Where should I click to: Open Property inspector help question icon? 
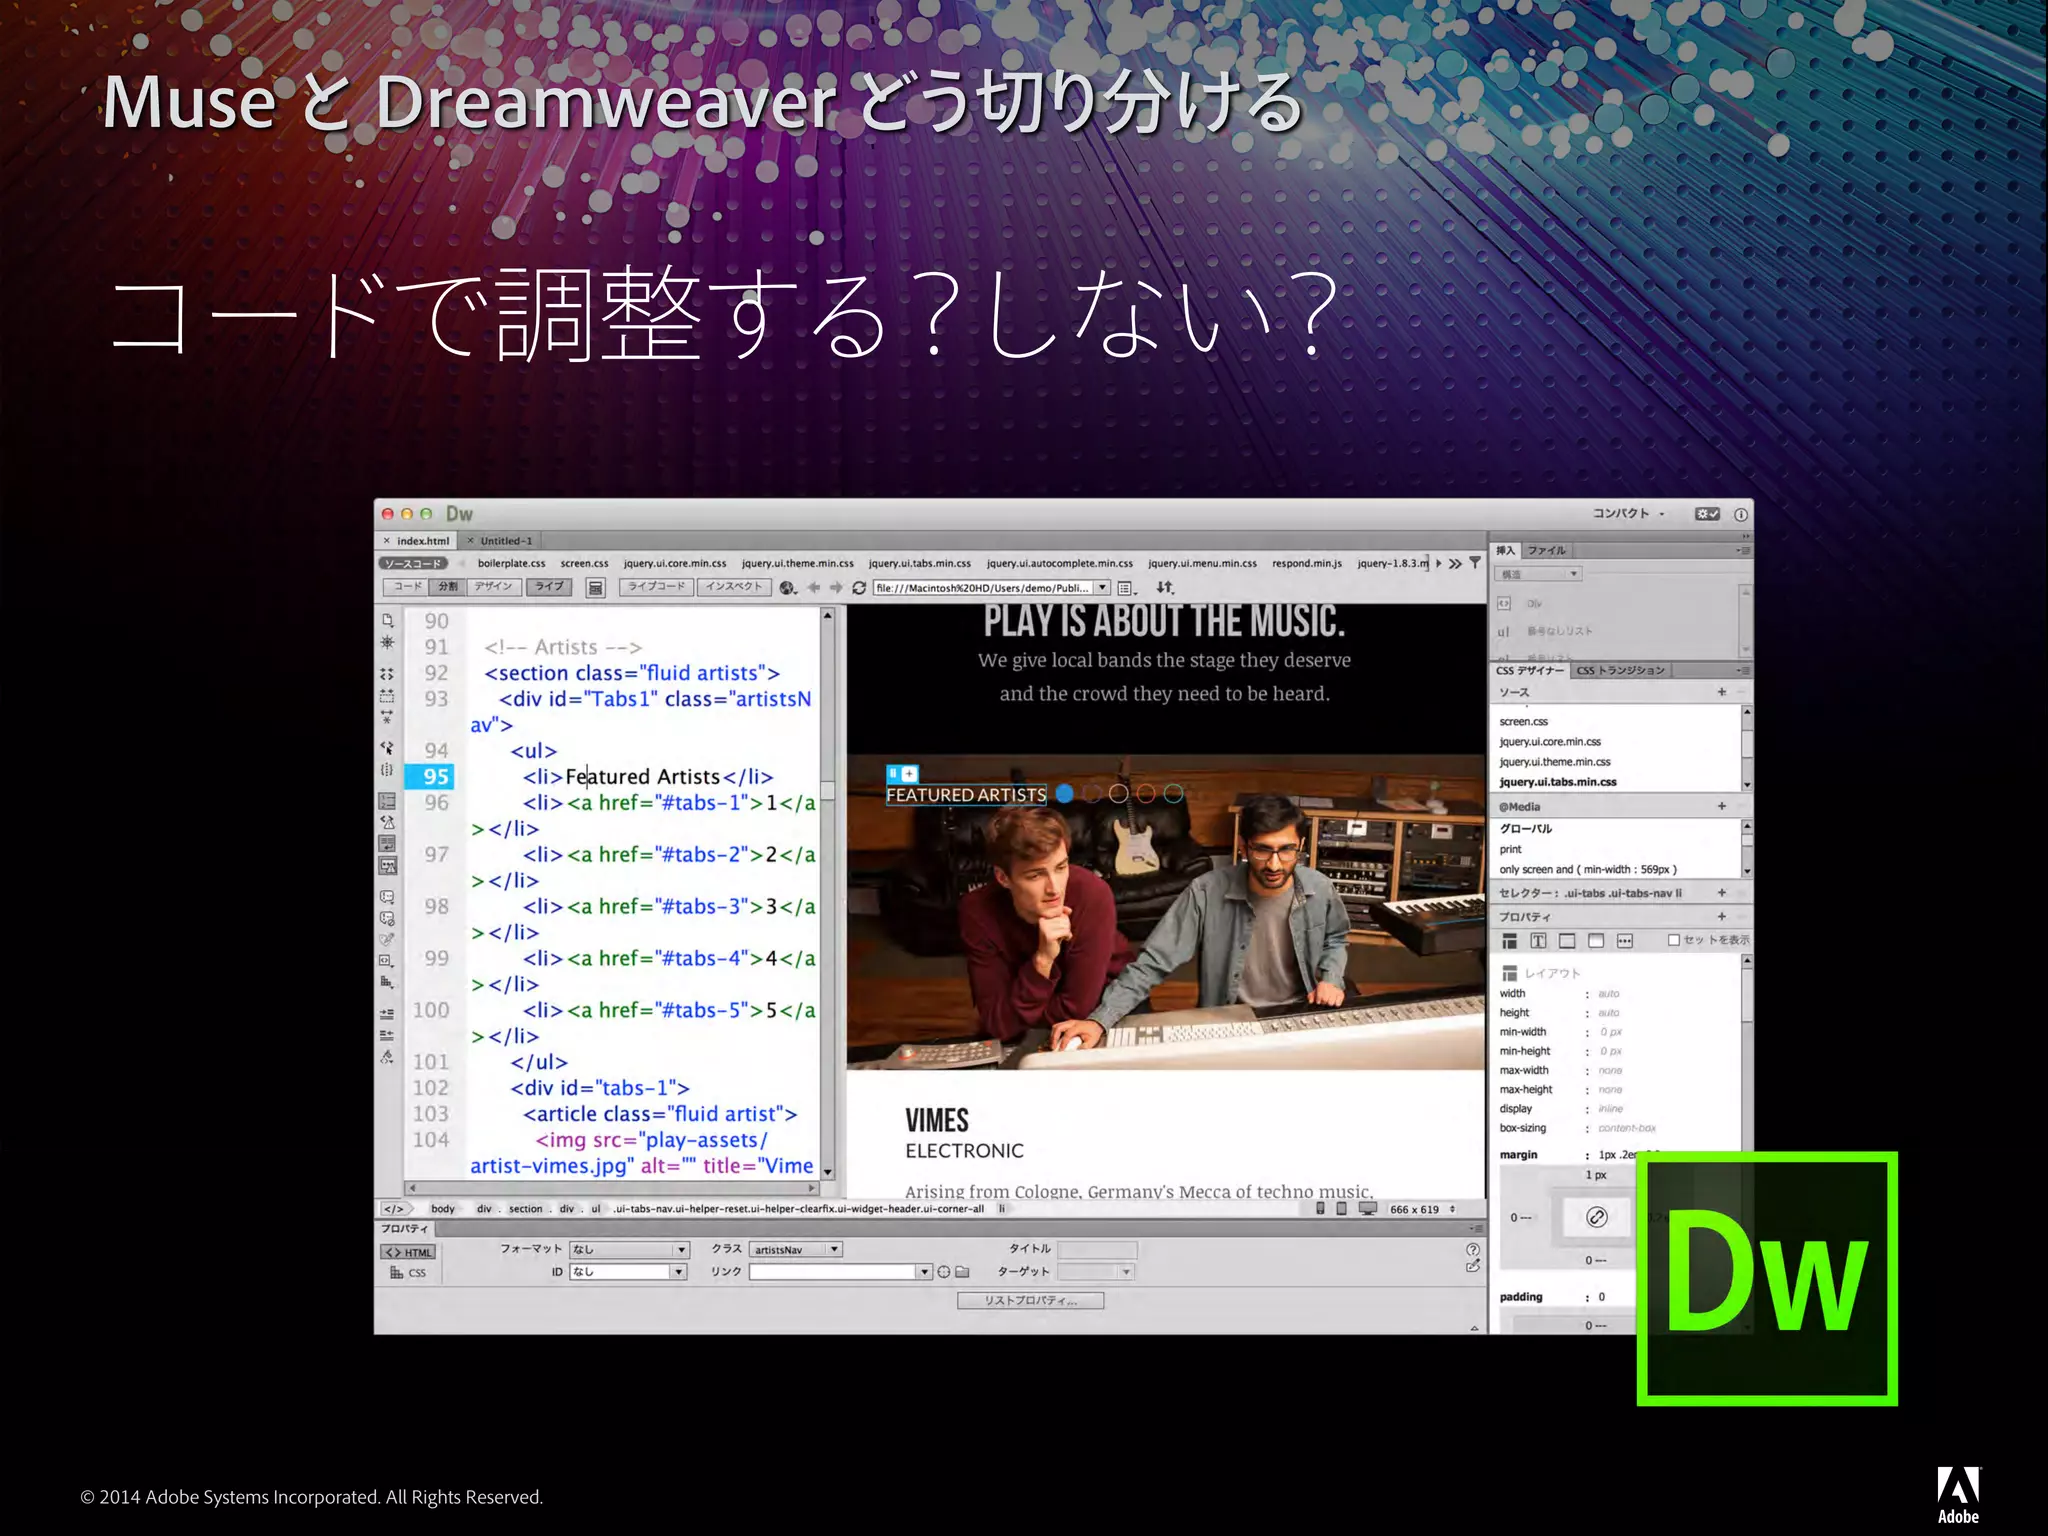tap(1472, 1250)
